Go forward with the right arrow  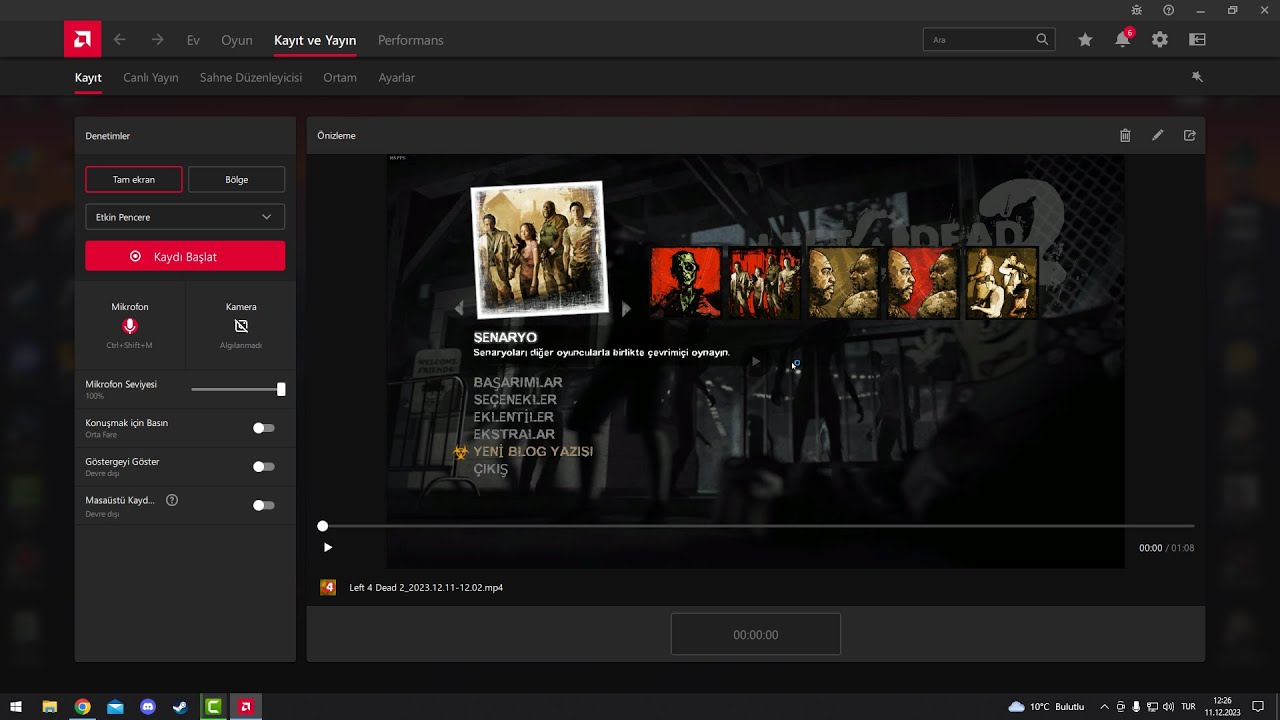click(x=157, y=40)
